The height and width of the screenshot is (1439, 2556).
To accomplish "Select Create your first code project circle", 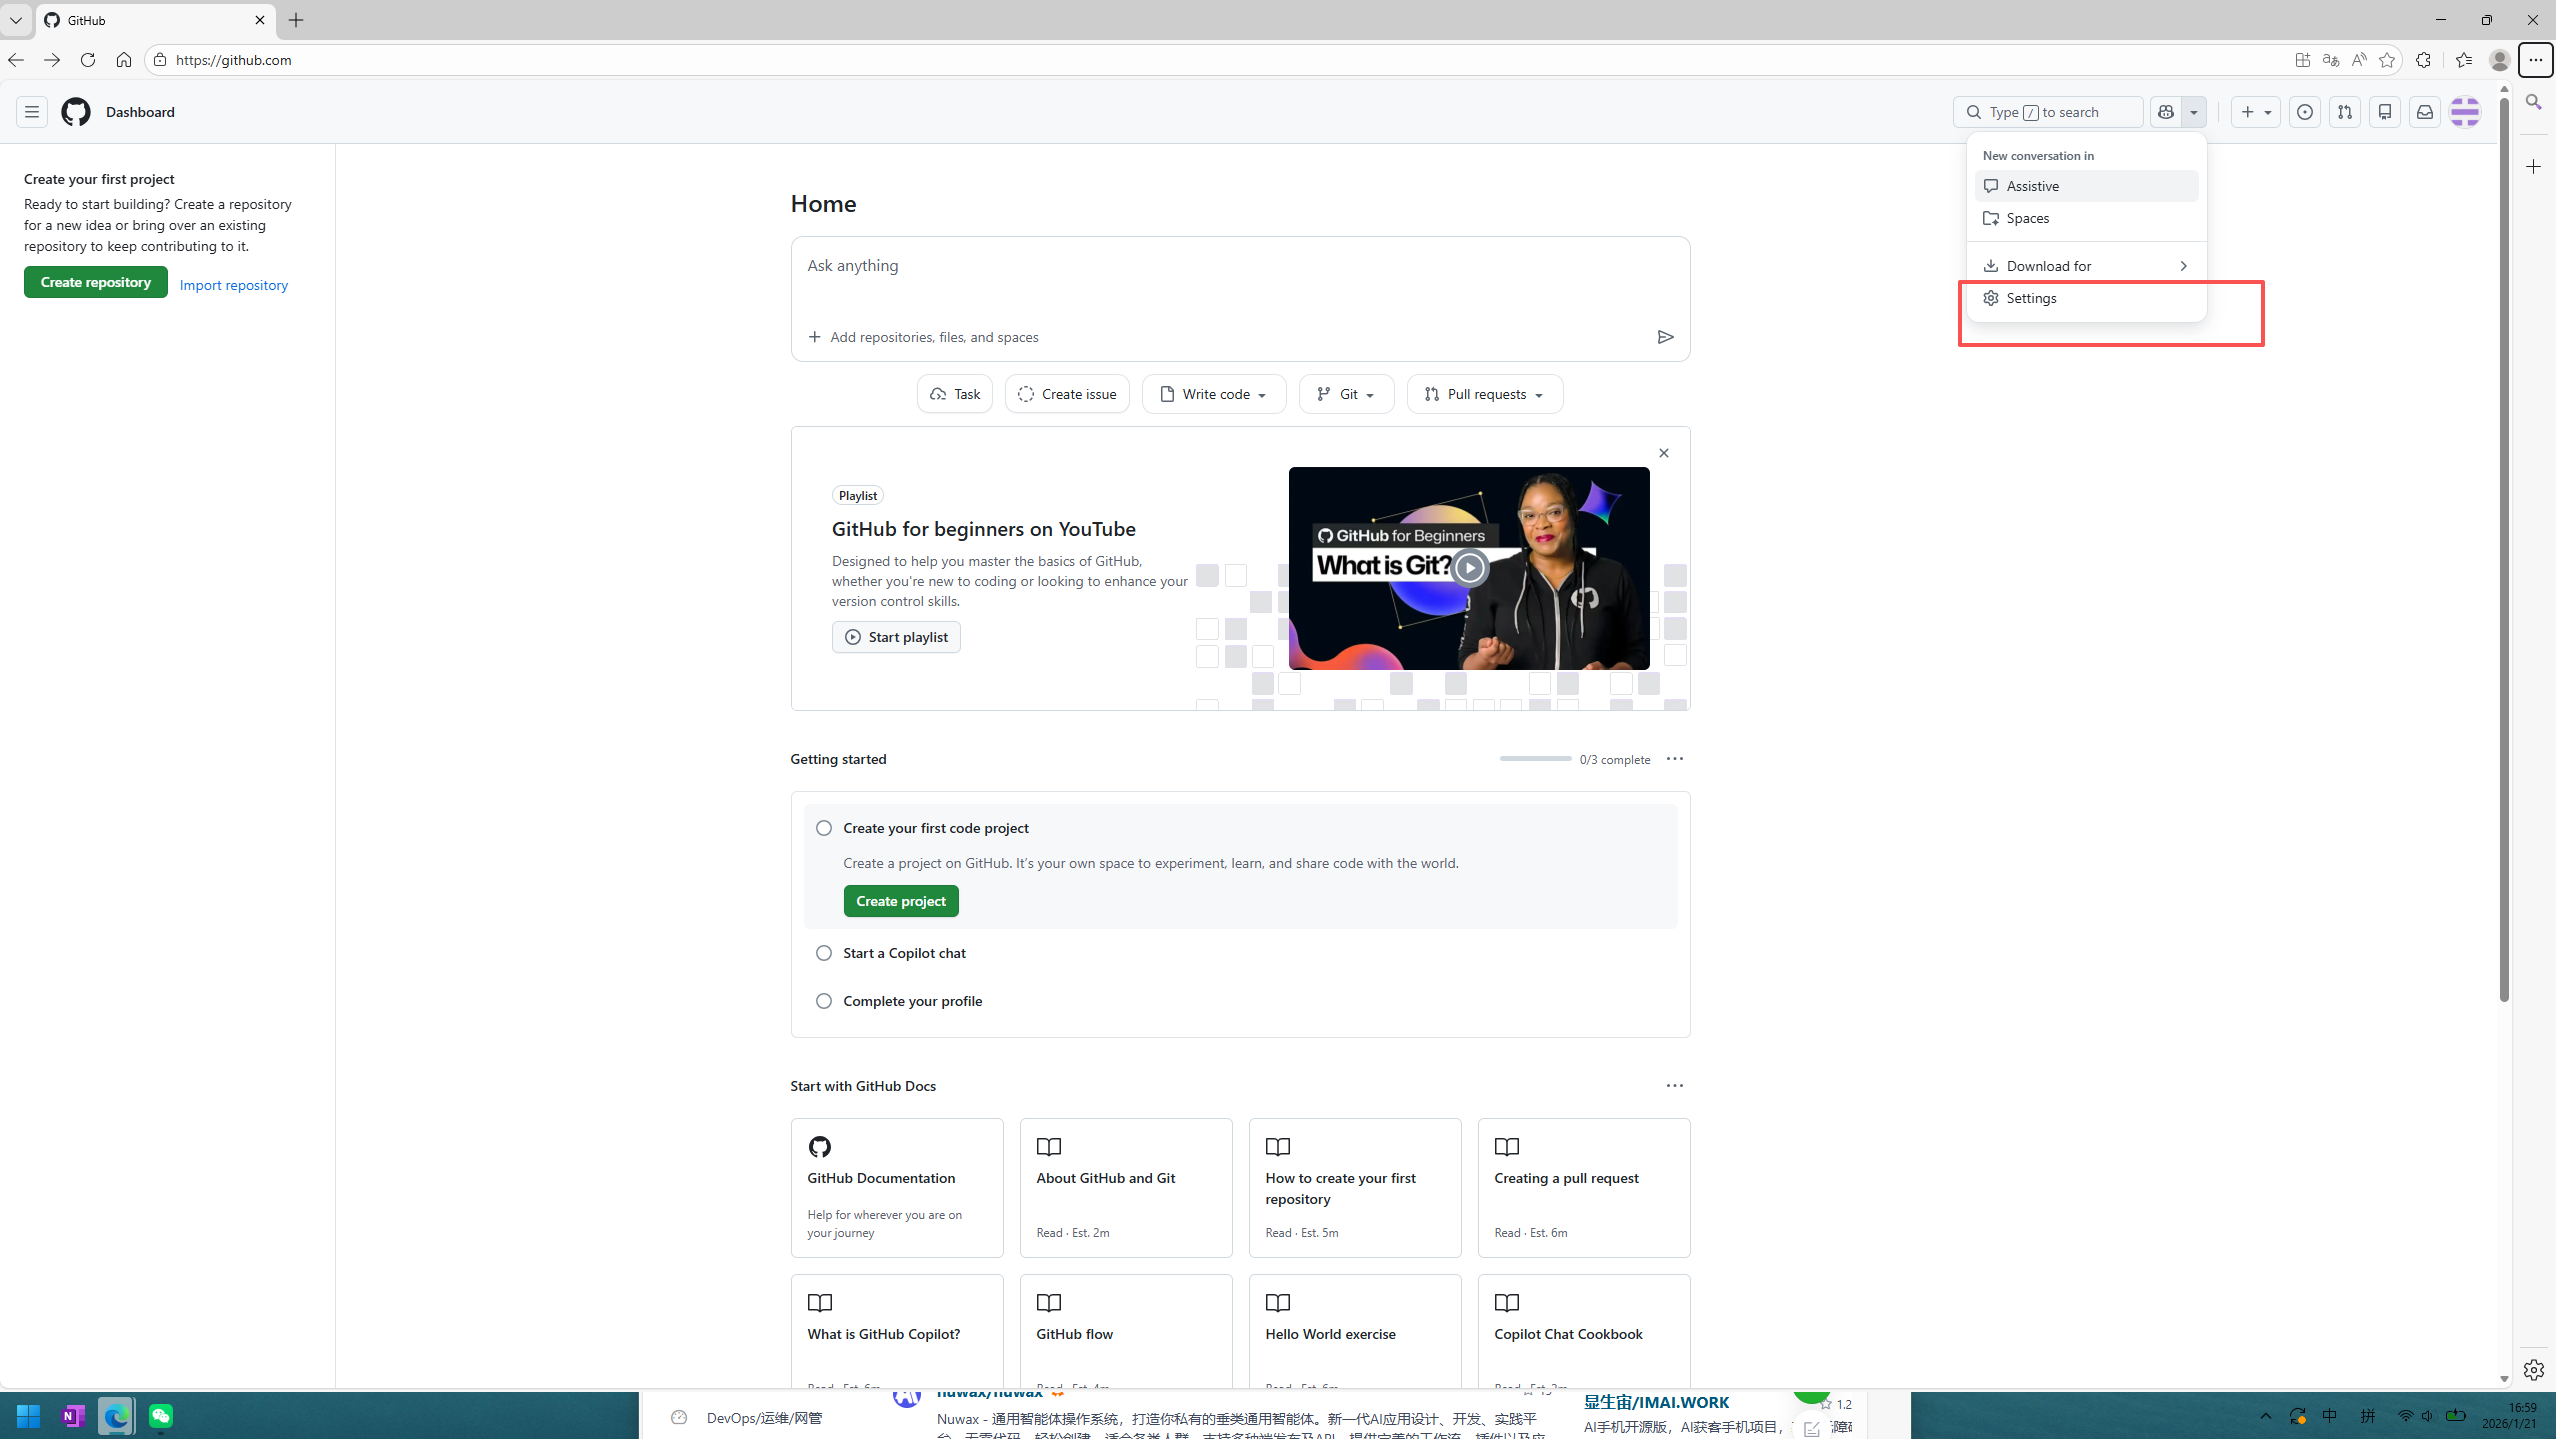I will click(x=824, y=828).
